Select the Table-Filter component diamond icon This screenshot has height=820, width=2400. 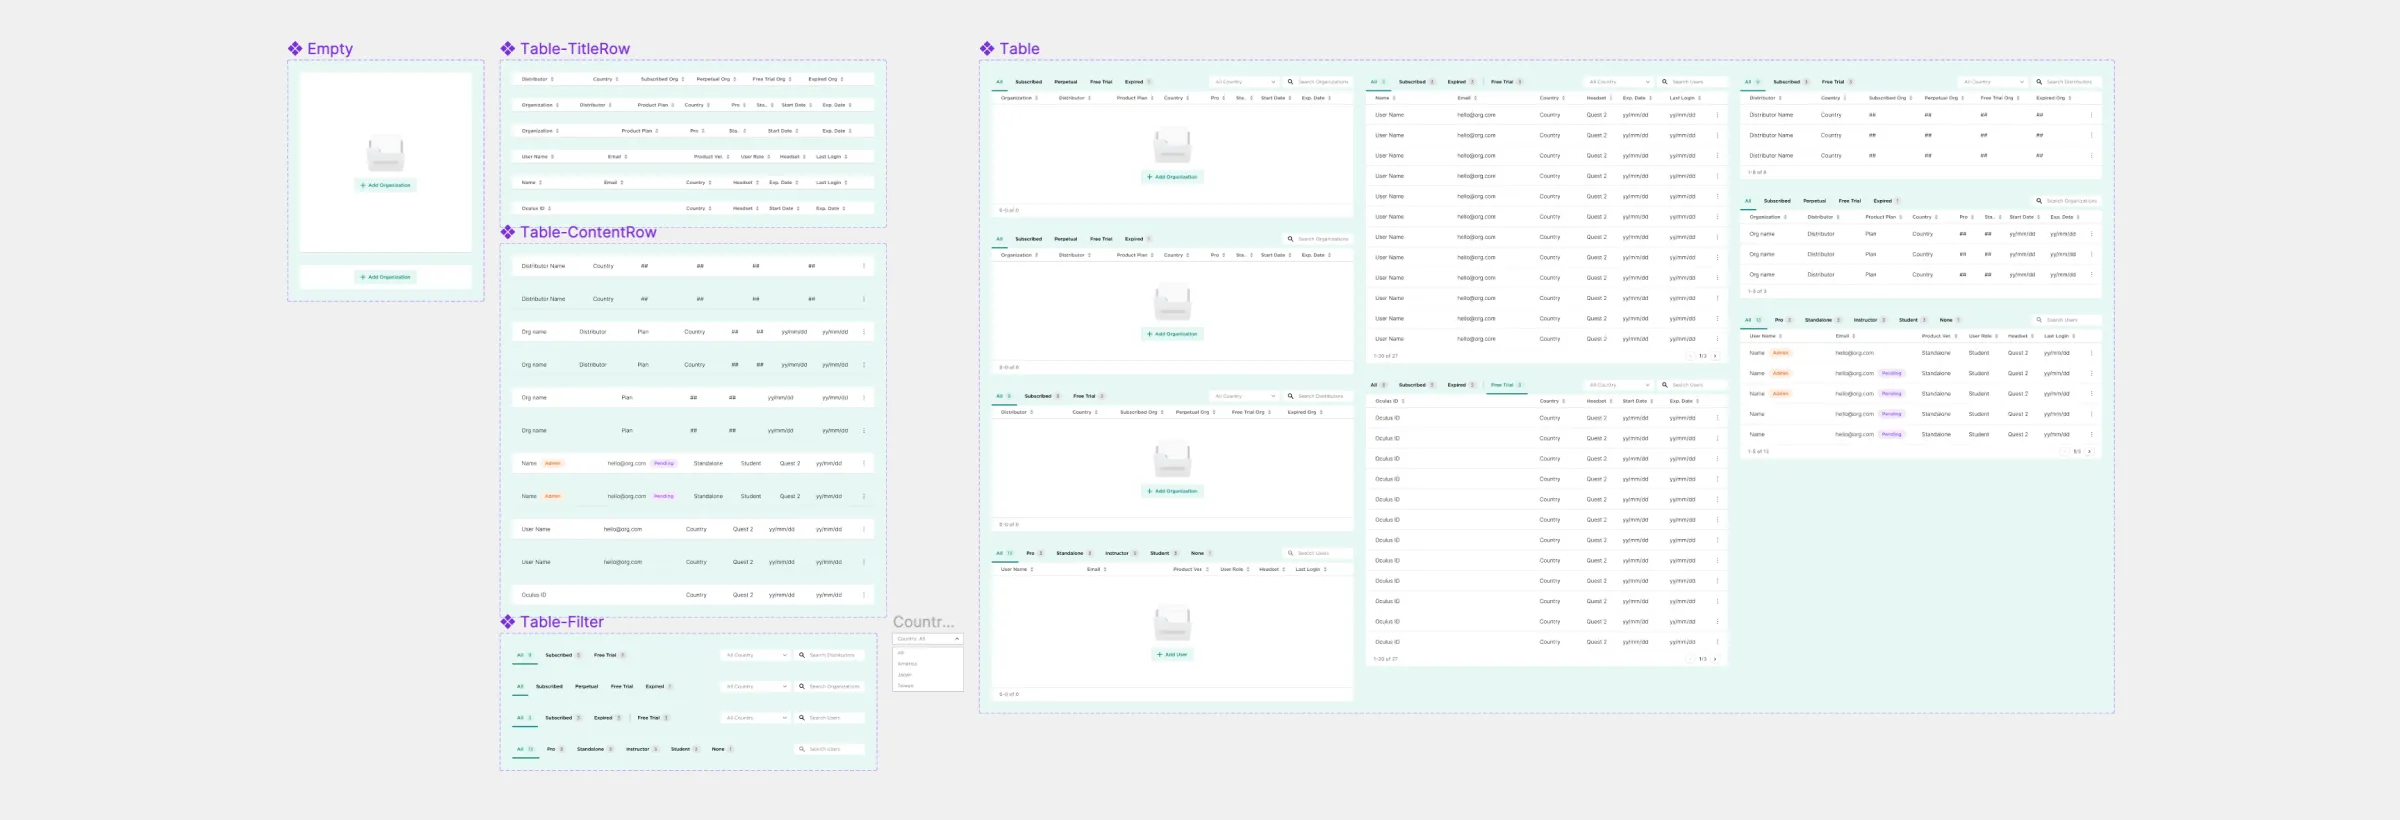pos(508,622)
